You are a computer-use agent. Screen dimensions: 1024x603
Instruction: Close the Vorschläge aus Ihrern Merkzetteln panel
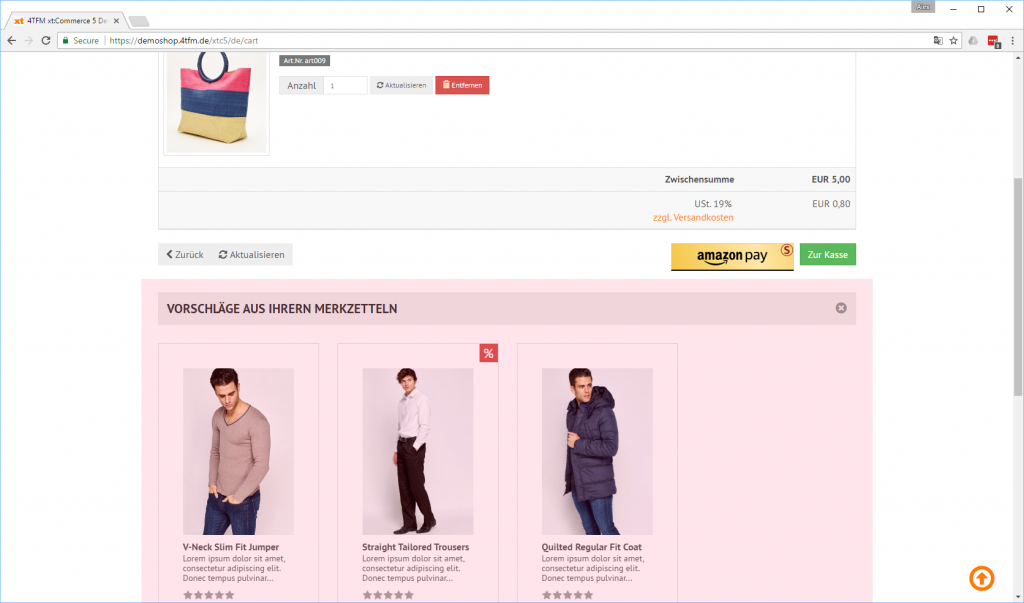click(x=841, y=308)
